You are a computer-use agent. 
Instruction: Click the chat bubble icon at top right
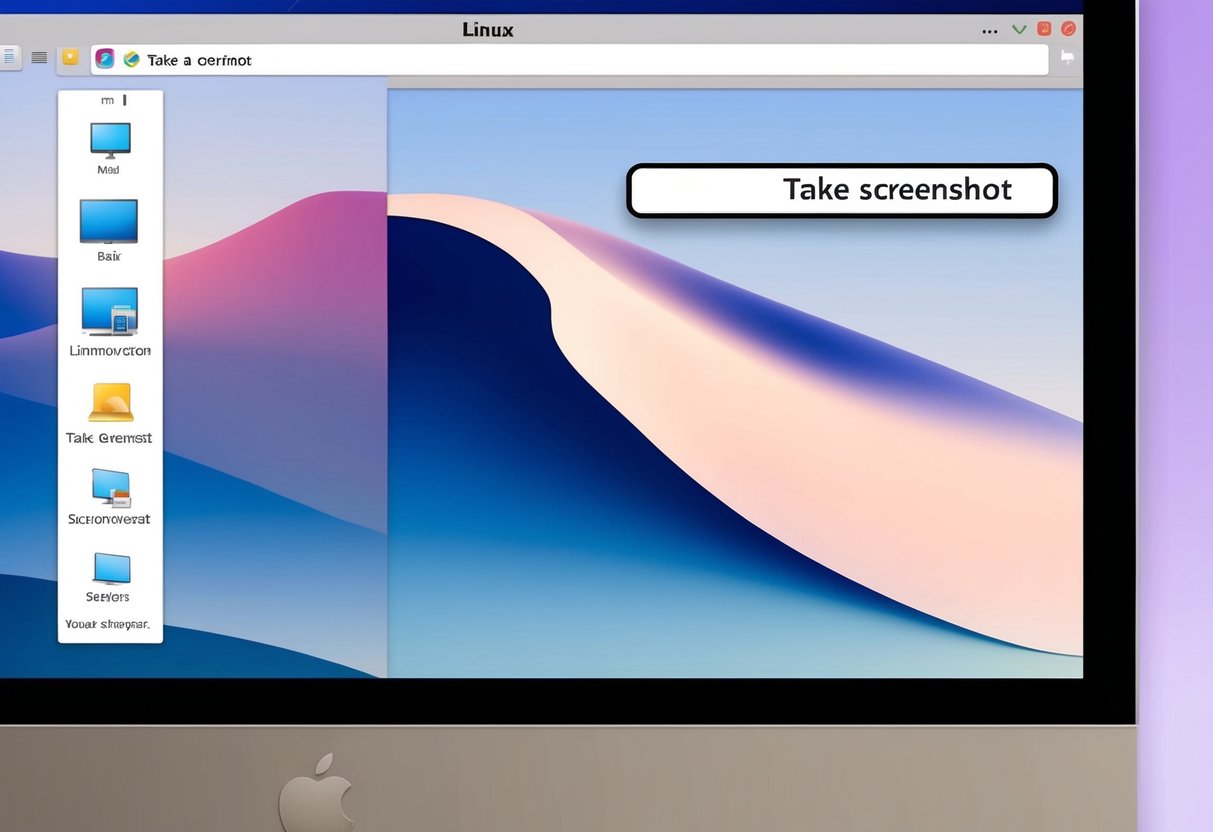(1067, 57)
